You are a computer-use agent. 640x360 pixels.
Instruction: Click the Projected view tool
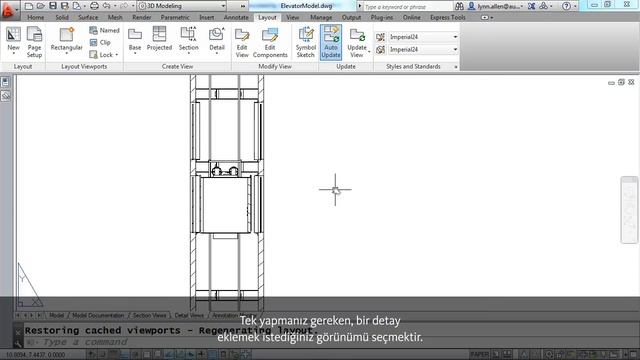[x=159, y=40]
